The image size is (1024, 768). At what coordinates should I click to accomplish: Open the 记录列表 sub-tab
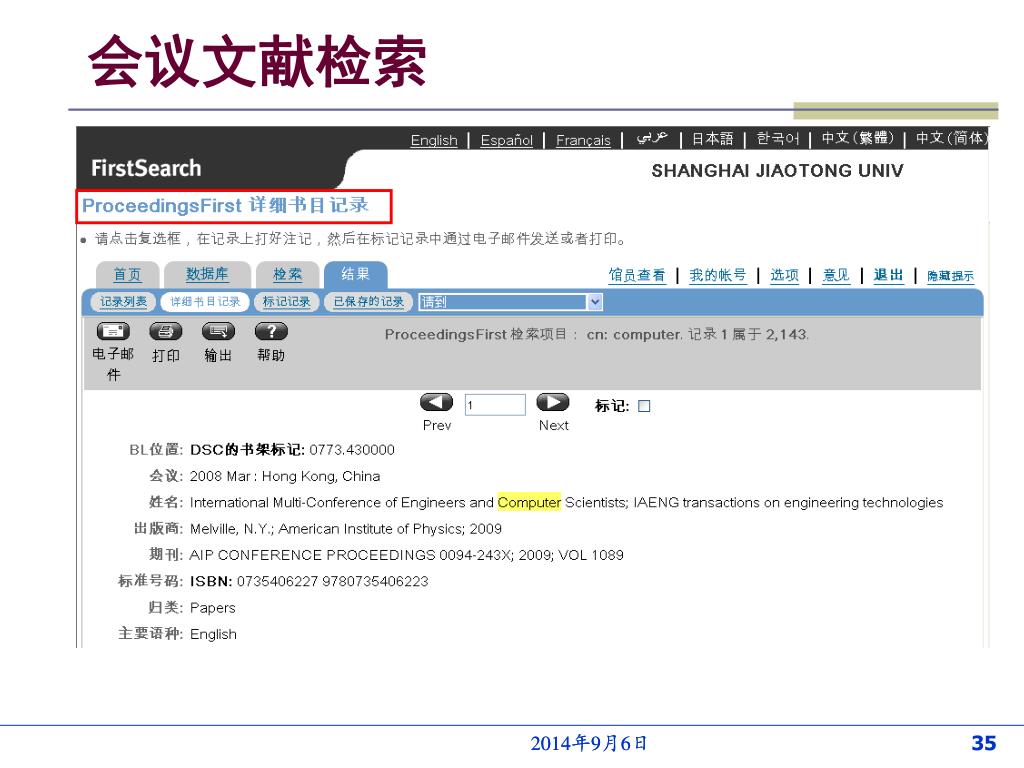pos(123,302)
